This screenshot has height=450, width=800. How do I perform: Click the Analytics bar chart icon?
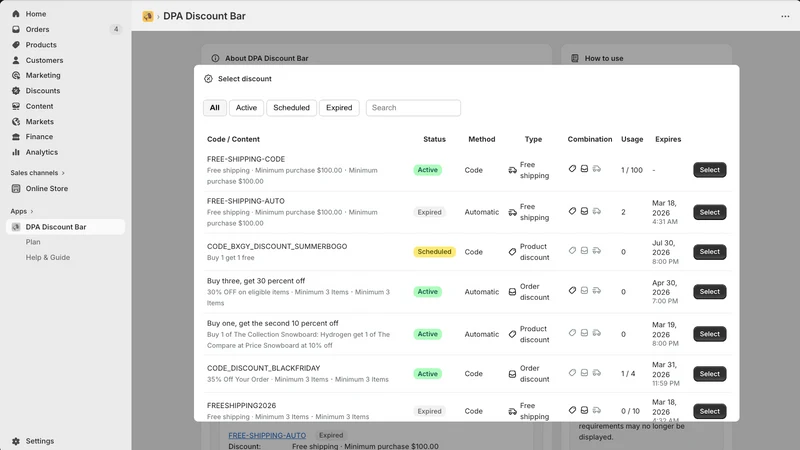[16, 152]
